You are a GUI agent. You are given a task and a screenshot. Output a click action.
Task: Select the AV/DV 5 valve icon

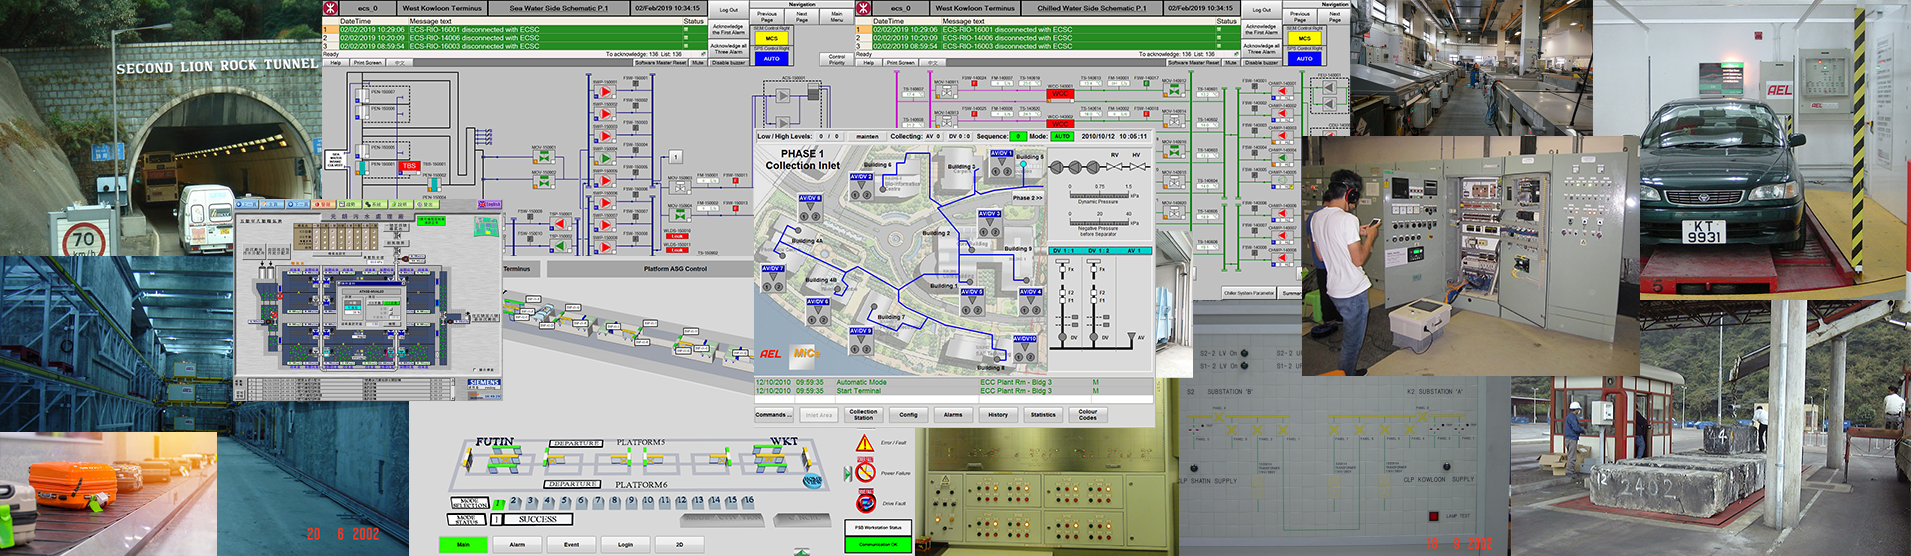[x=972, y=303]
